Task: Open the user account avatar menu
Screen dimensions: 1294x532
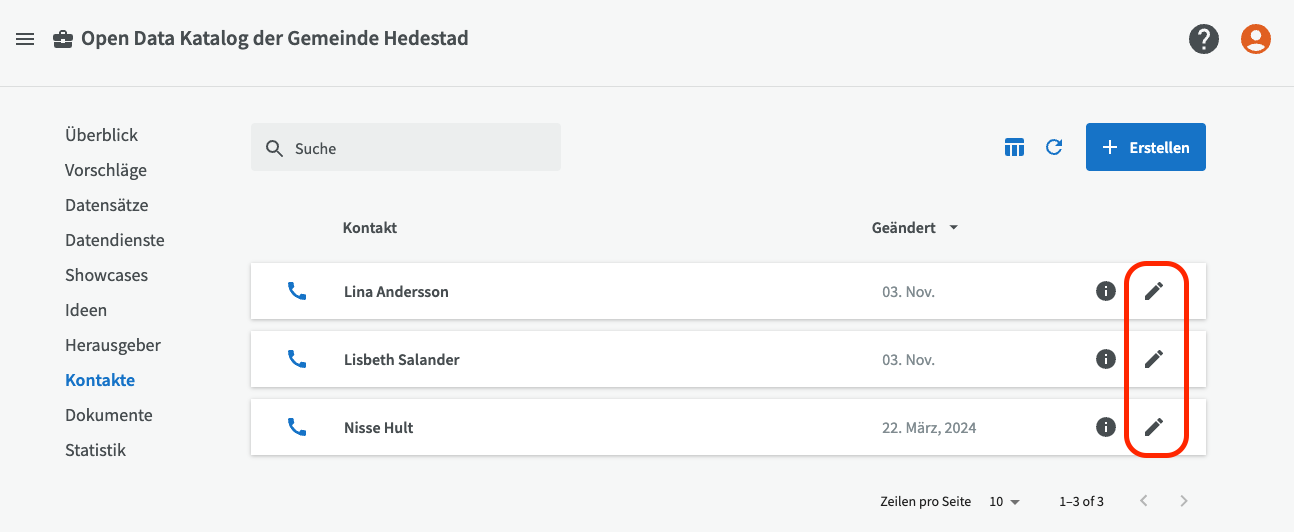Action: [1256, 39]
